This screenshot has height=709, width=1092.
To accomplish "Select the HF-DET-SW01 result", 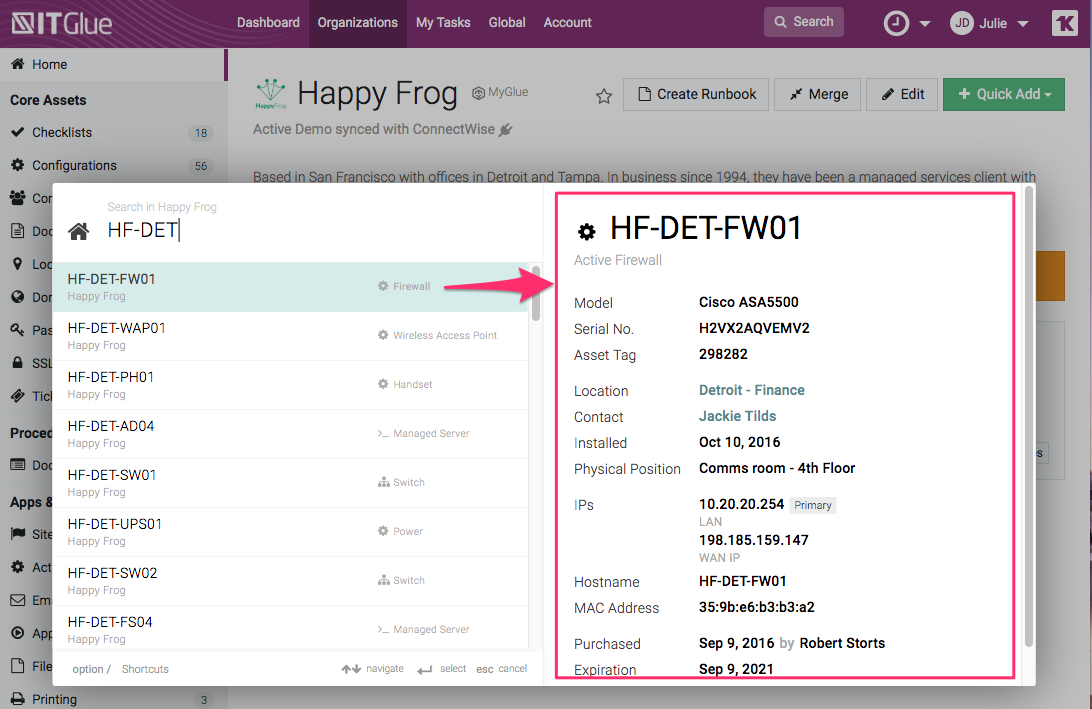I will click(x=290, y=483).
